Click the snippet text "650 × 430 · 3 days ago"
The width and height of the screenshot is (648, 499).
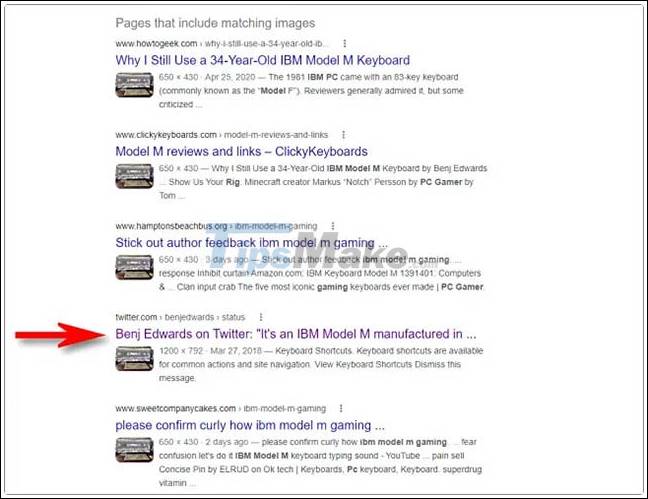(204, 260)
